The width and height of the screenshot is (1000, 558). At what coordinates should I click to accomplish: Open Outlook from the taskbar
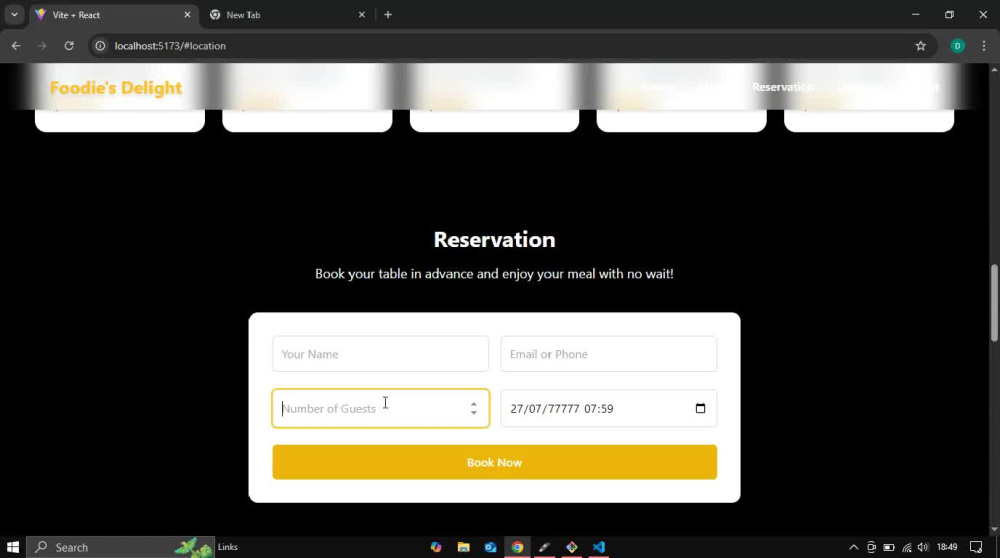click(490, 547)
